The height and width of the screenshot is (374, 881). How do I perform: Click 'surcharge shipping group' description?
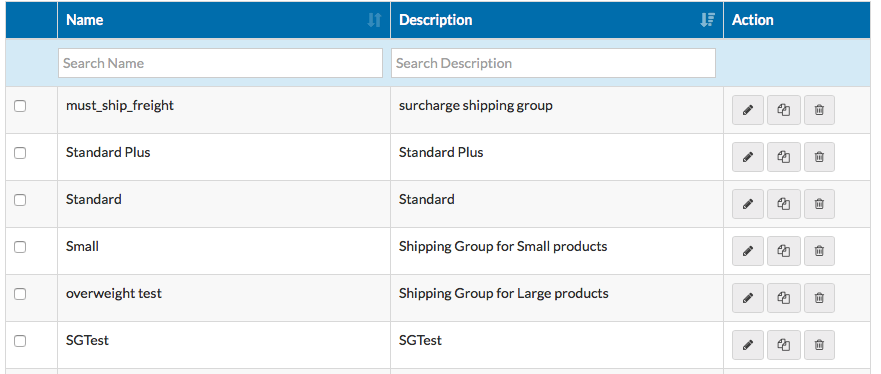475,106
